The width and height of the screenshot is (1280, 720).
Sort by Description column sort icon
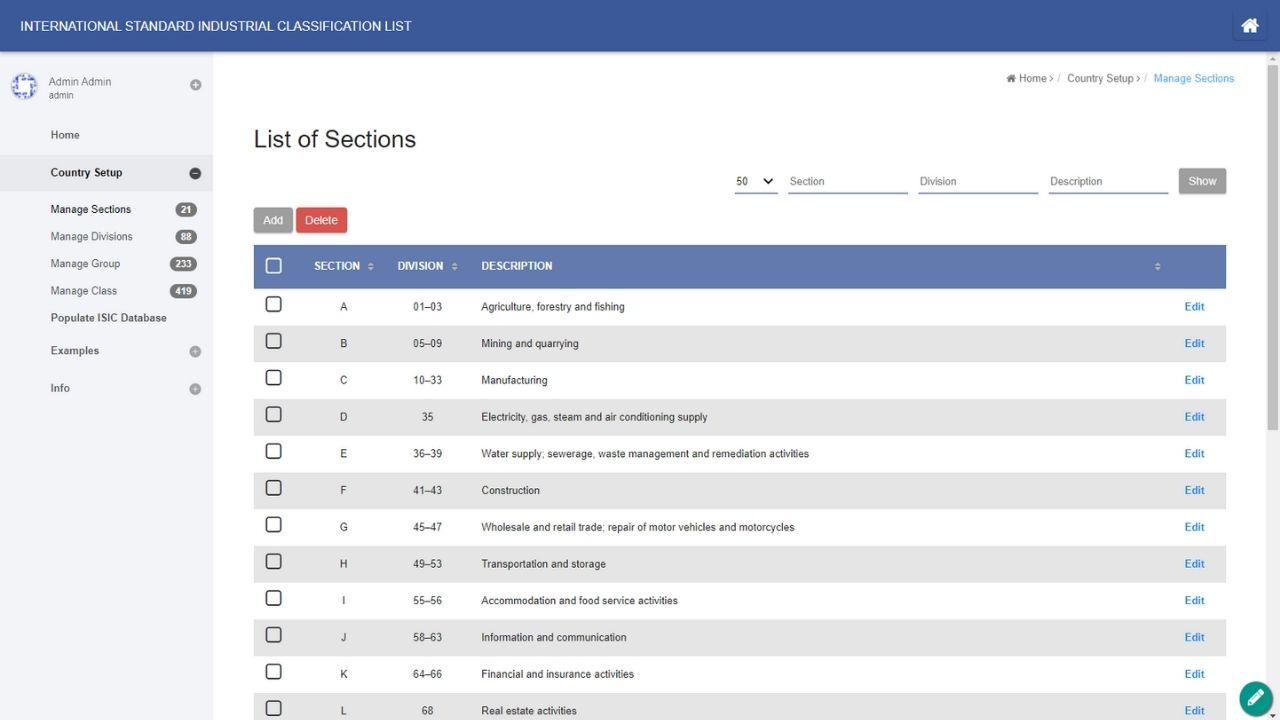pyautogui.click(x=1157, y=266)
